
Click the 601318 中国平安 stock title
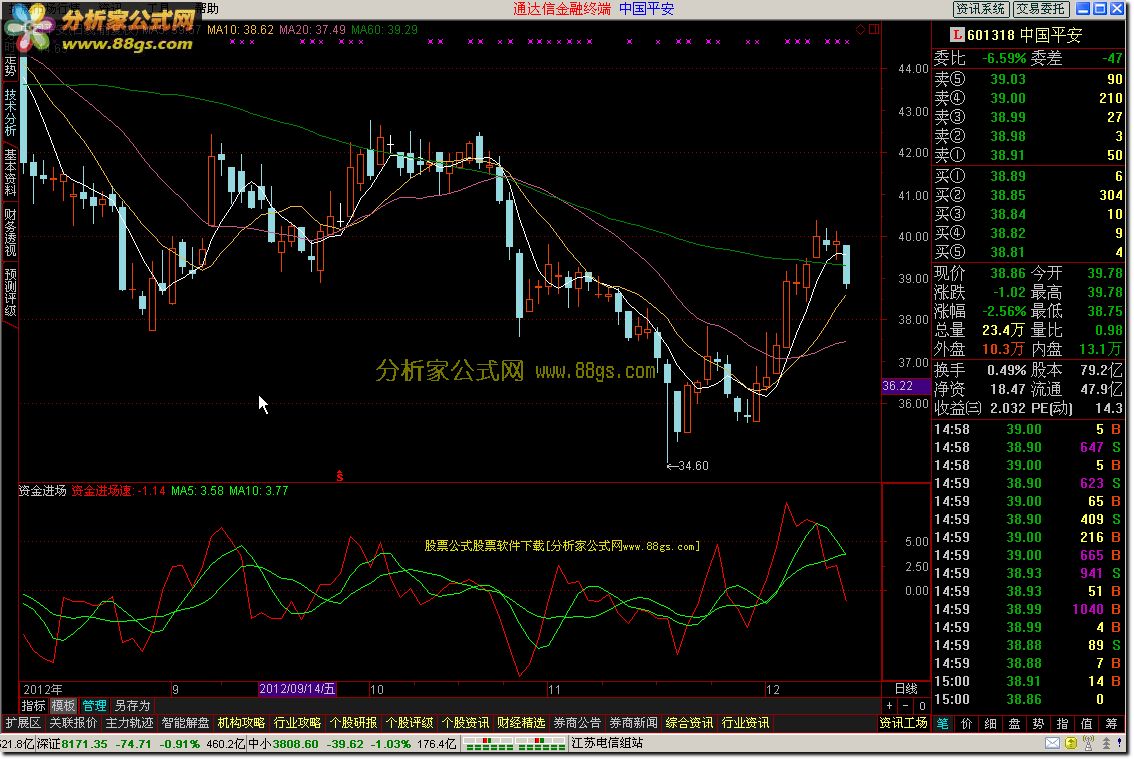1024,35
